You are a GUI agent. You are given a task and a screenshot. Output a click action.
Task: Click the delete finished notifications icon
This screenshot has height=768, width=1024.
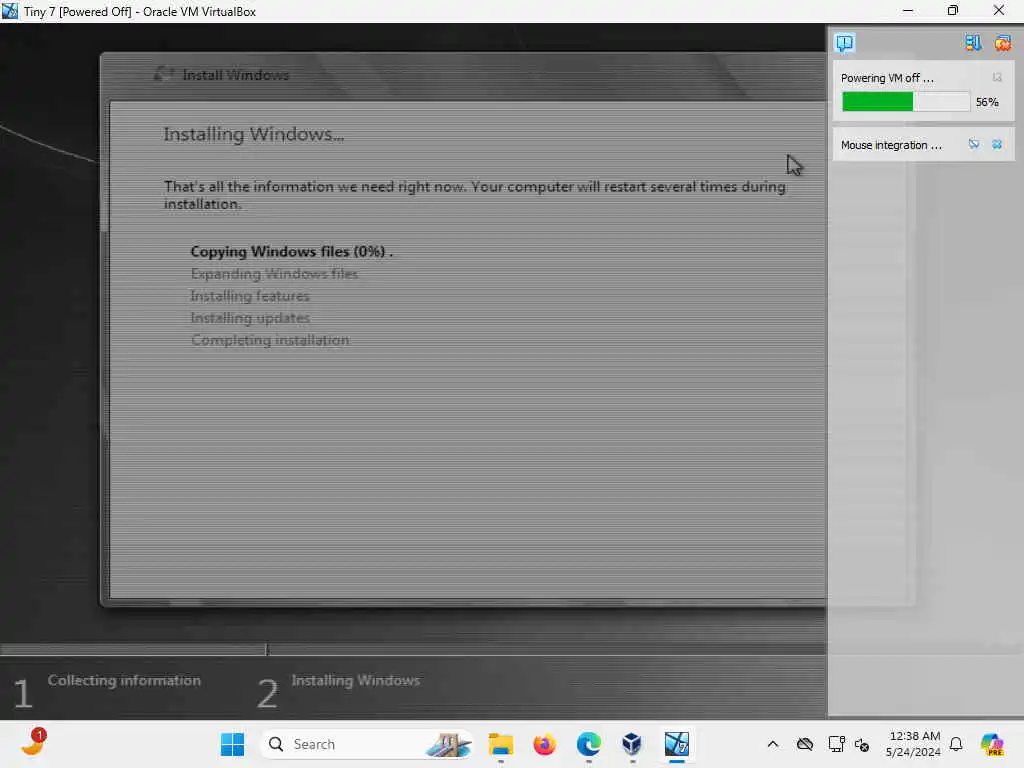[1002, 43]
